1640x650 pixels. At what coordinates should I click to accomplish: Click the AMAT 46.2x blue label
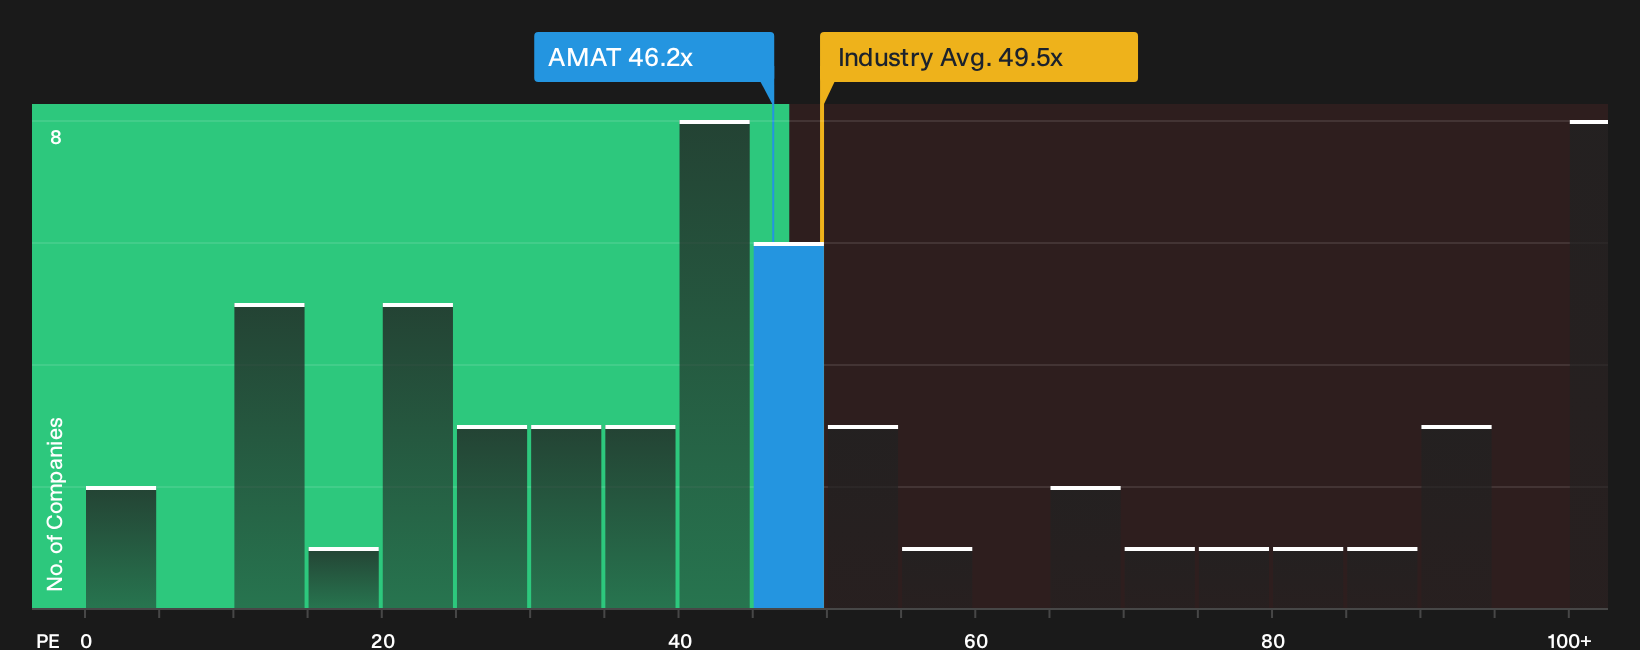[x=654, y=57]
